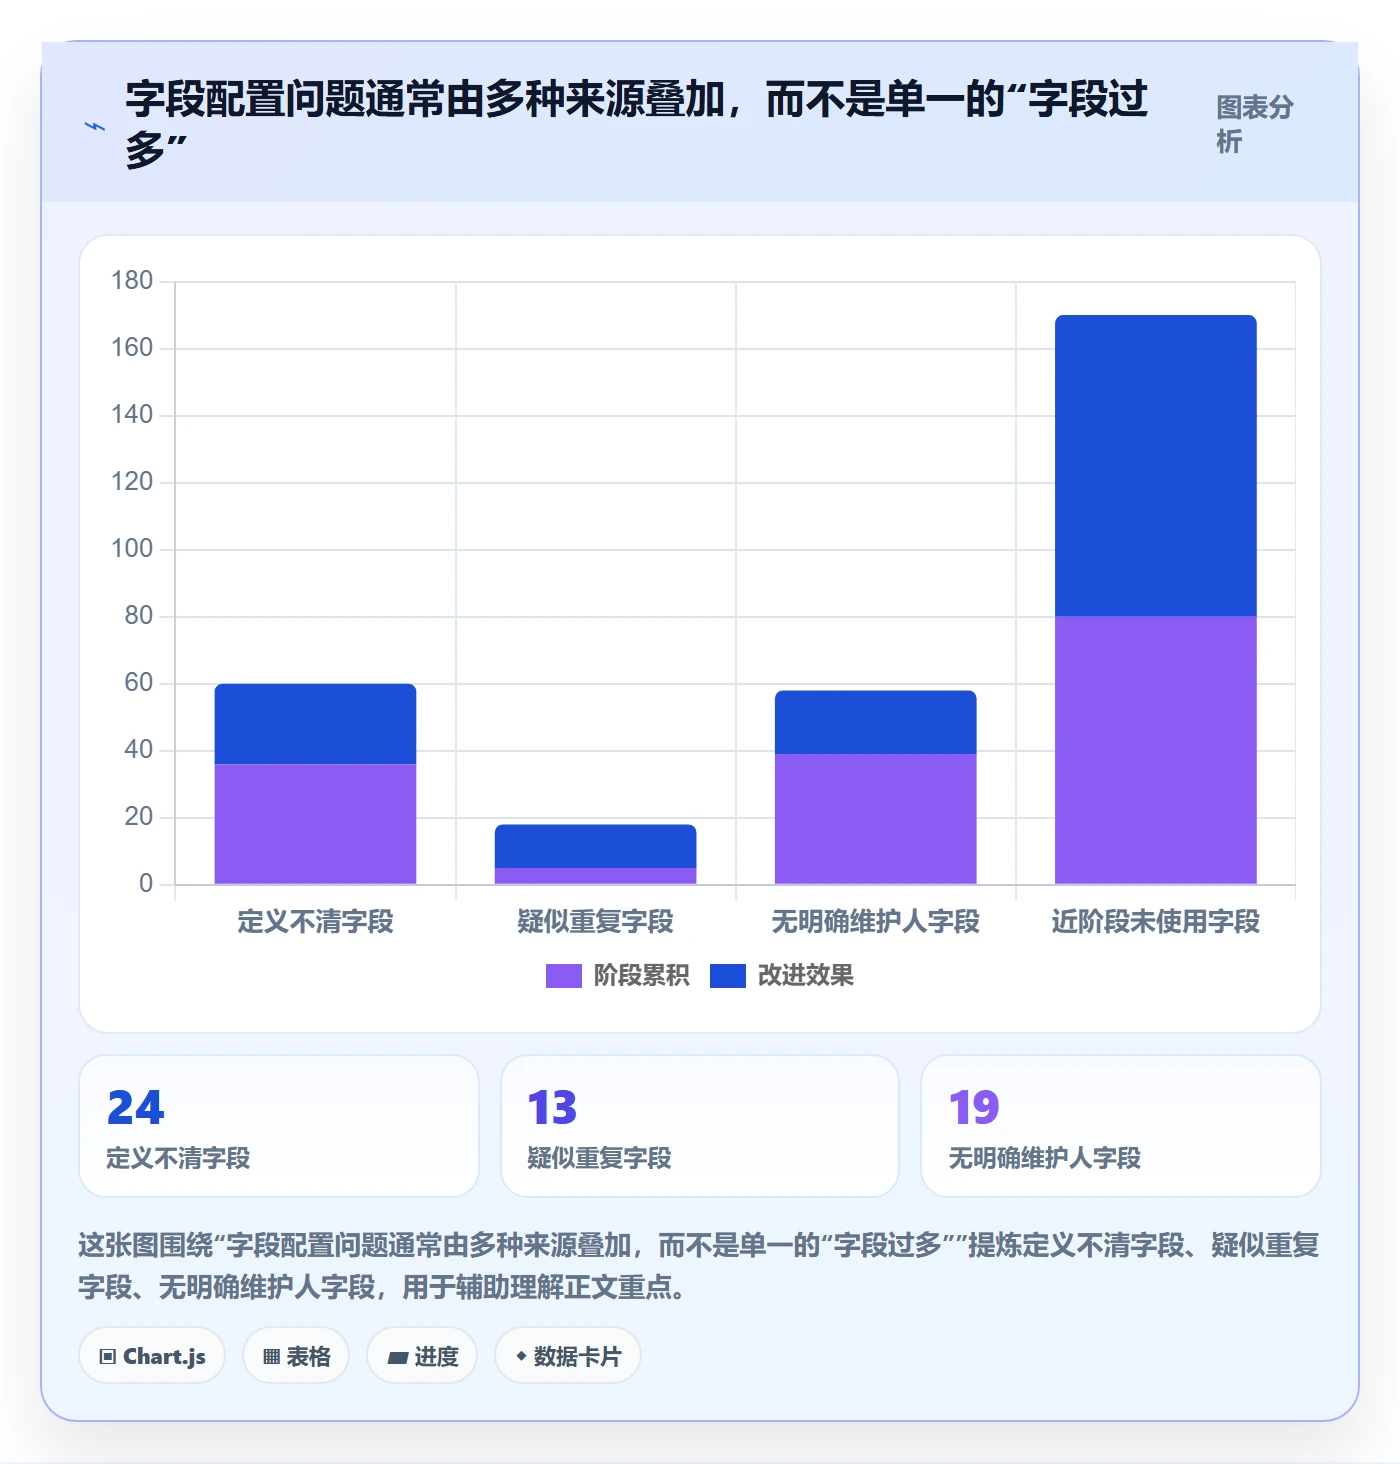The image size is (1400, 1464).
Task: Select the 进度 tag
Action: pos(422,1356)
